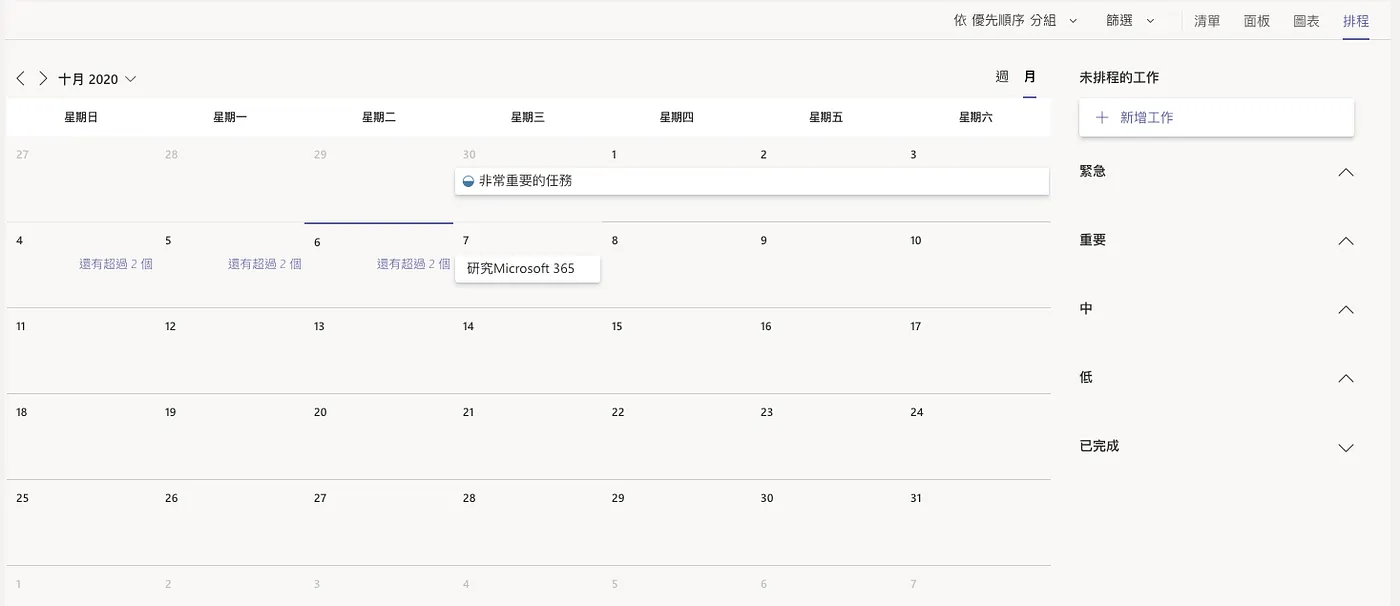This screenshot has width=1400, height=606.
Task: Select day 21 on the calendar
Action: pos(468,412)
